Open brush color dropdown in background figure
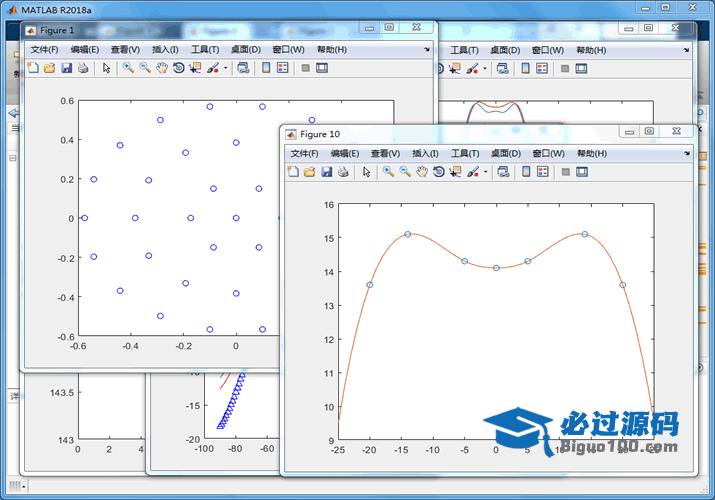 coord(485,69)
